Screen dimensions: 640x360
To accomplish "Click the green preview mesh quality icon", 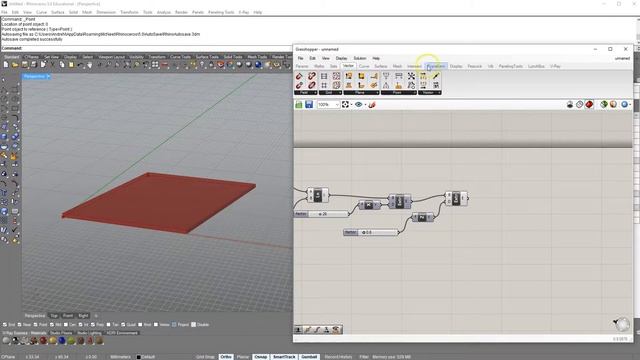I will point(604,105).
